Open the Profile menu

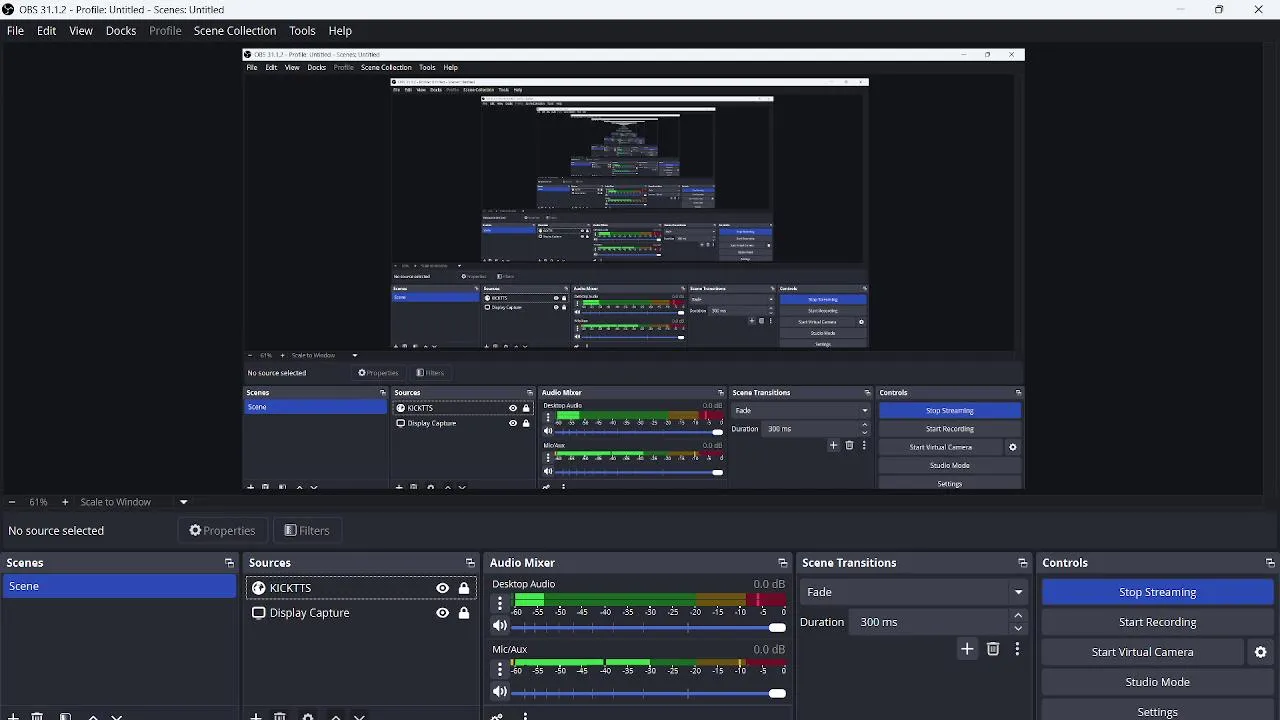(x=165, y=31)
